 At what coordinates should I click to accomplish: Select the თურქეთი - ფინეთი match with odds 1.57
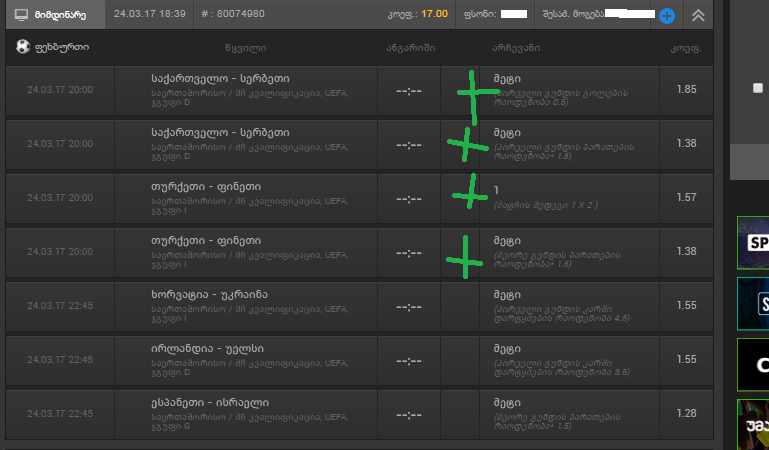coord(359,199)
